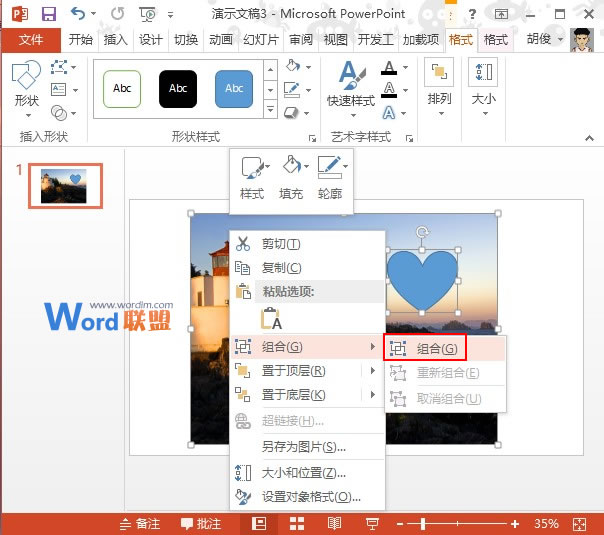Screen dimensions: 604x535
Task: Open WordArt Styles dialog launcher
Action: point(409,138)
